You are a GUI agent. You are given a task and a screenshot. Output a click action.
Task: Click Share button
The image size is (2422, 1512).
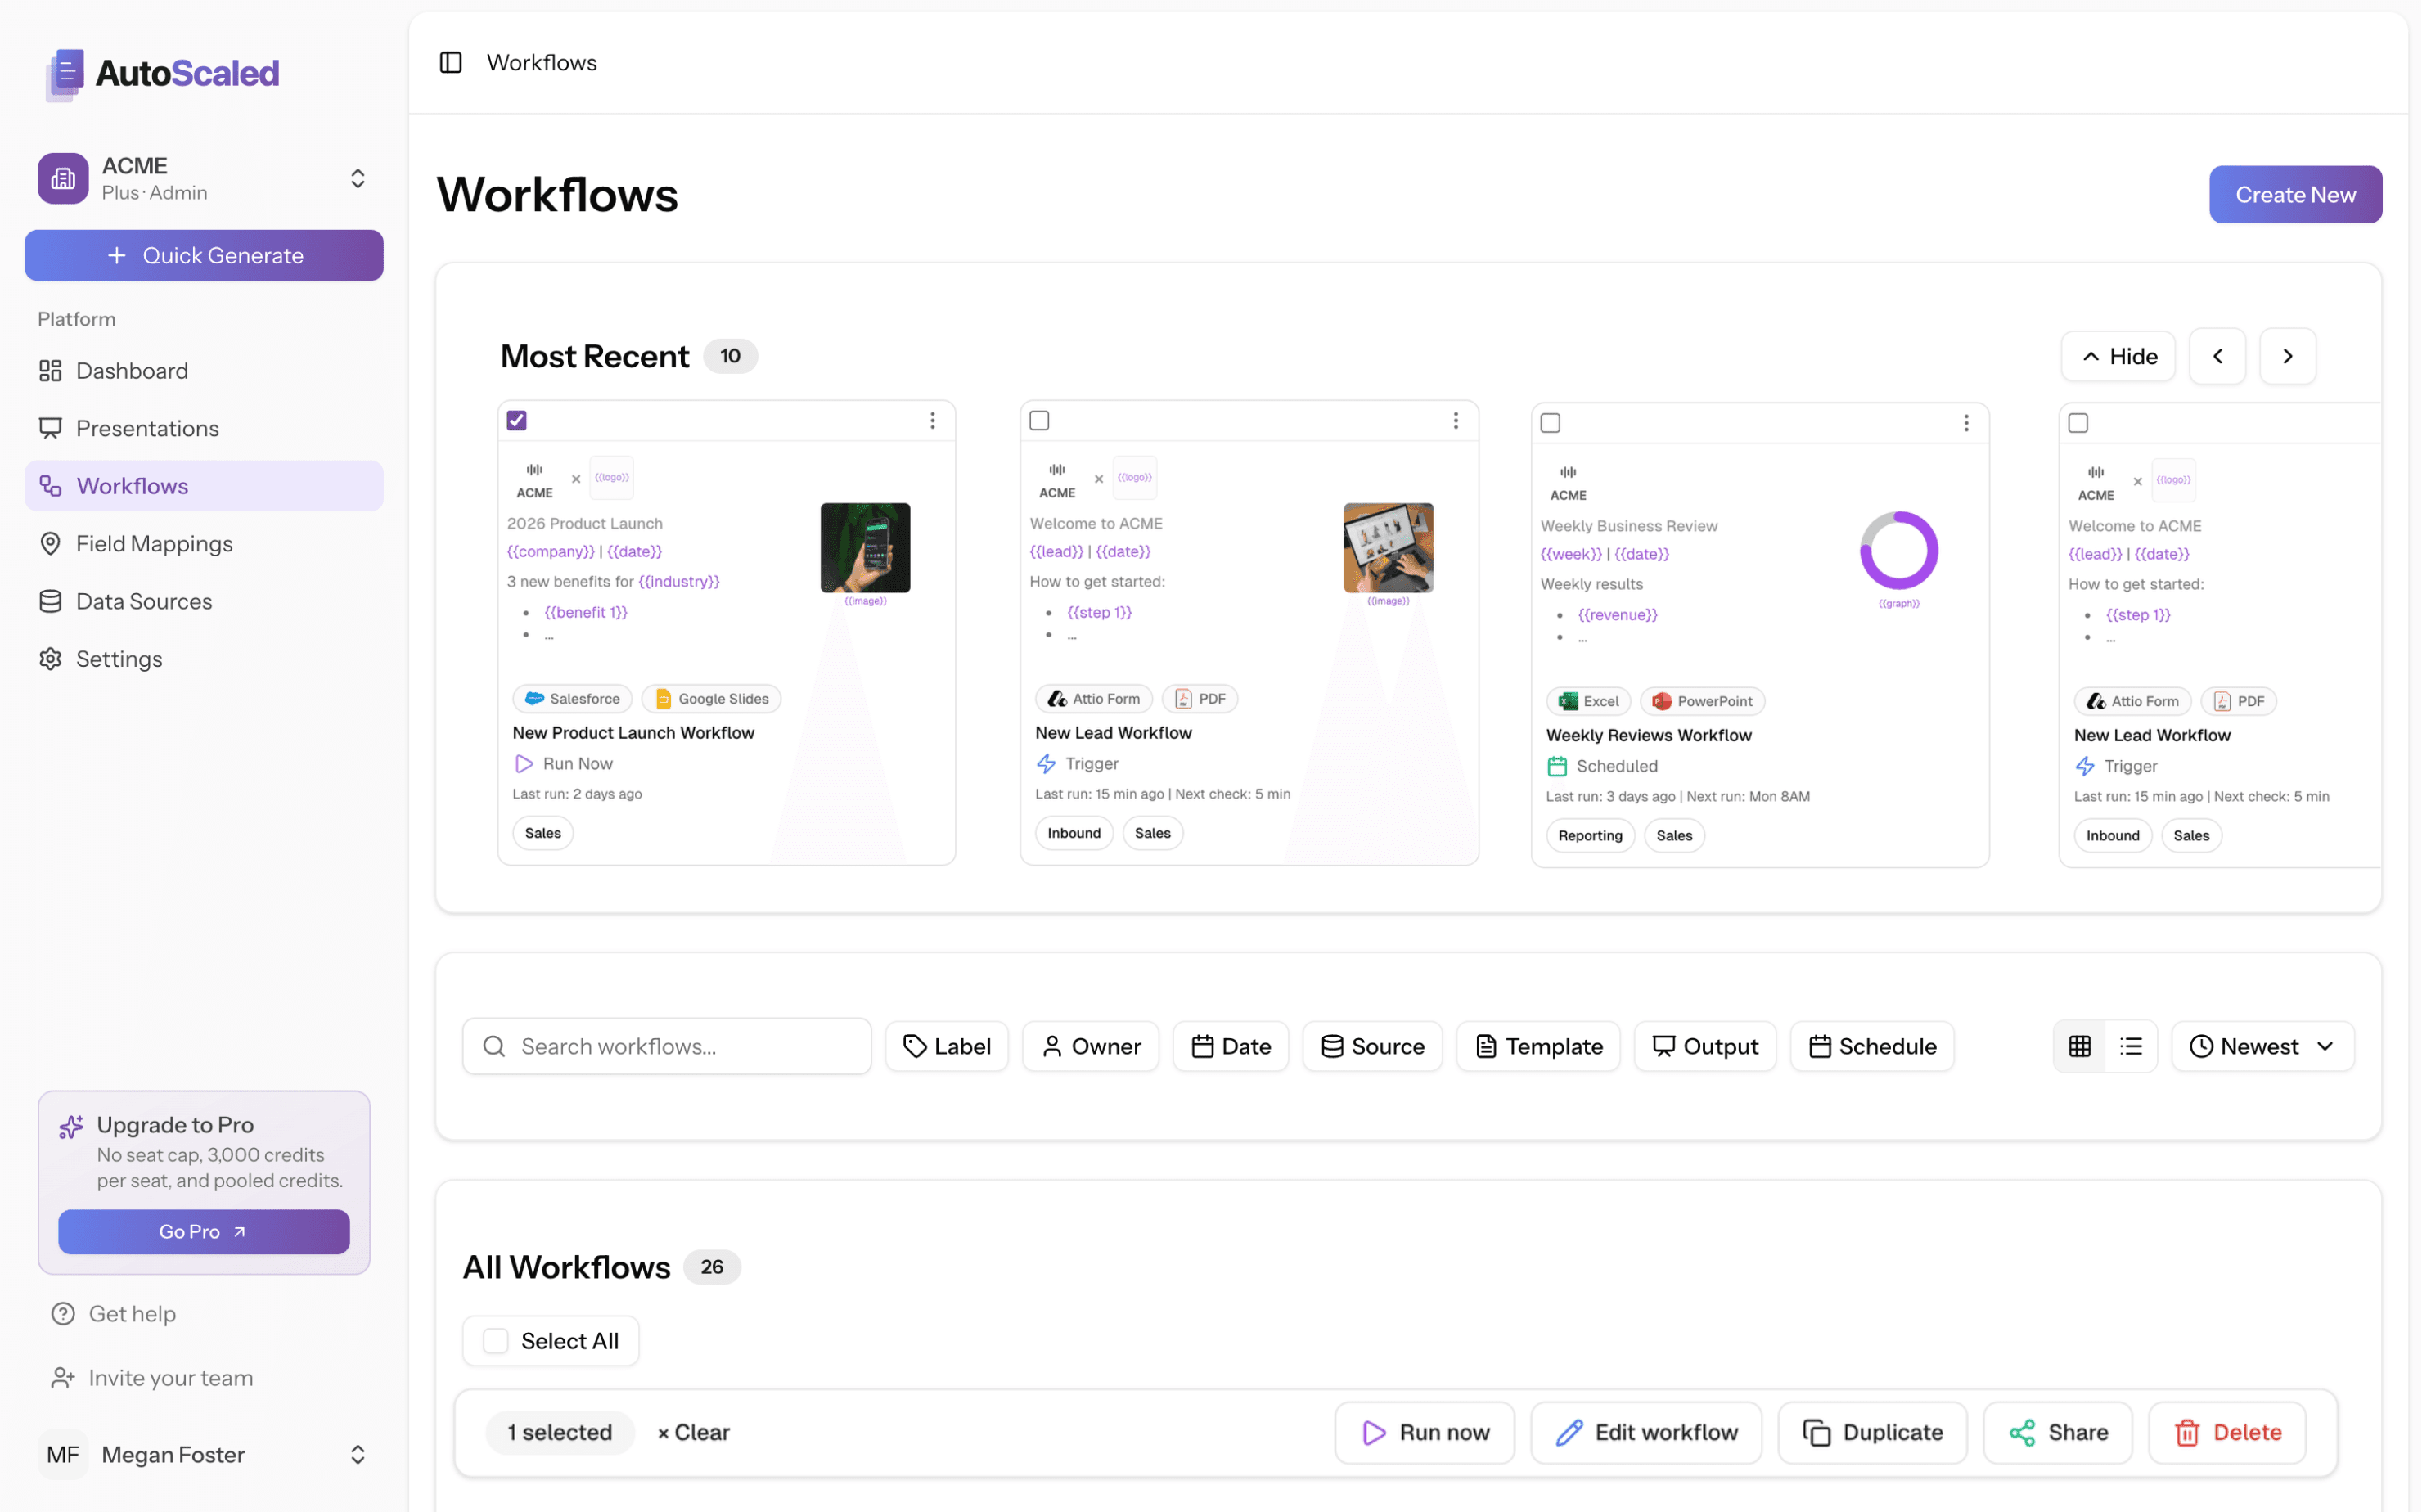click(2058, 1433)
